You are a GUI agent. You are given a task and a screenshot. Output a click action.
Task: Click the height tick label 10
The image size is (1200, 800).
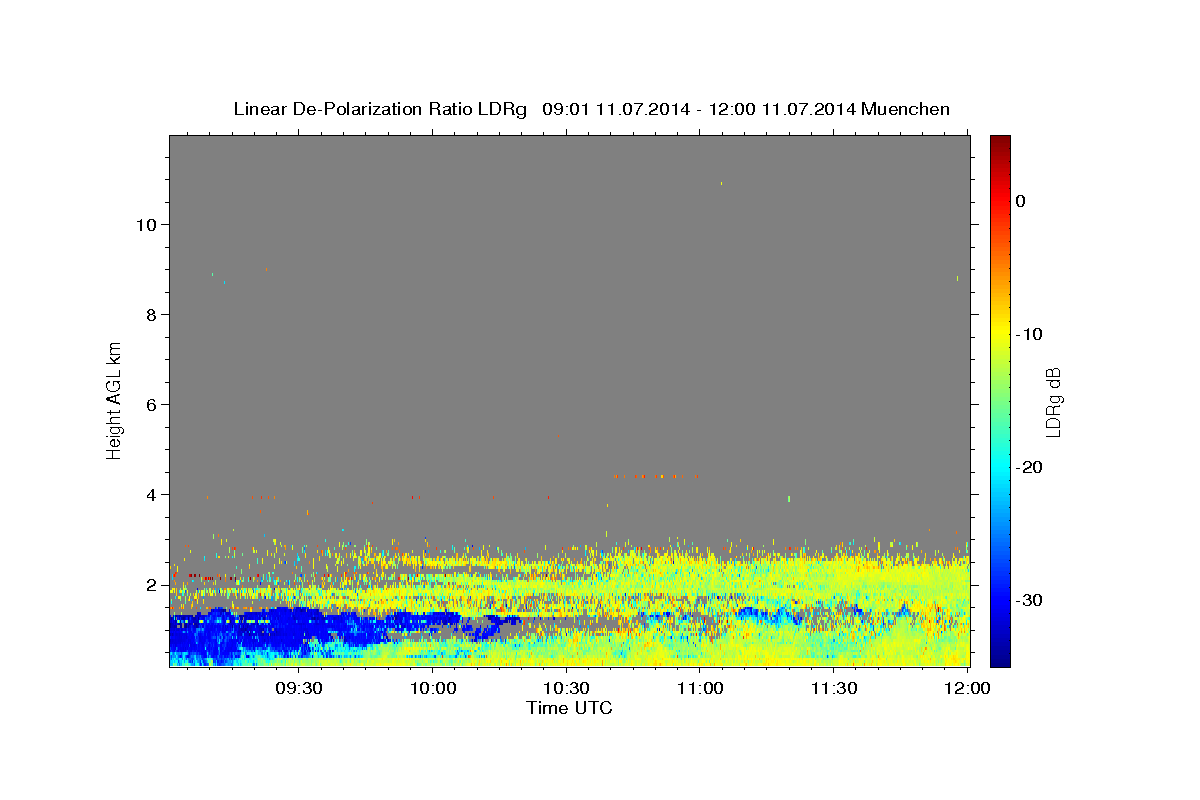pos(148,225)
